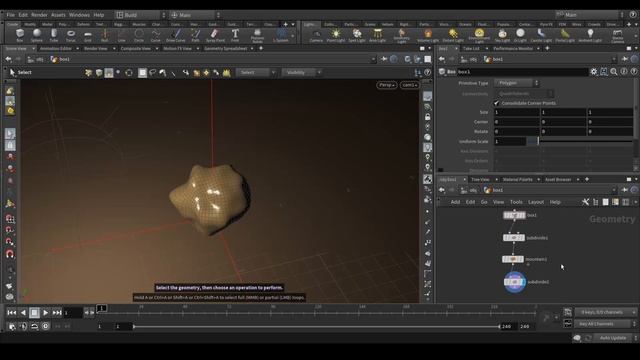Select the Snap magnet tool in left toolbar
The image size is (640, 360).
pos(10,254)
